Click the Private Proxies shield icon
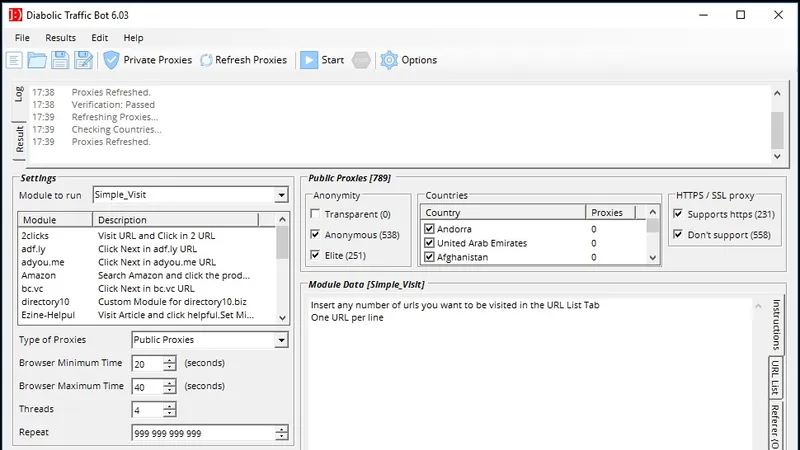 coord(111,60)
